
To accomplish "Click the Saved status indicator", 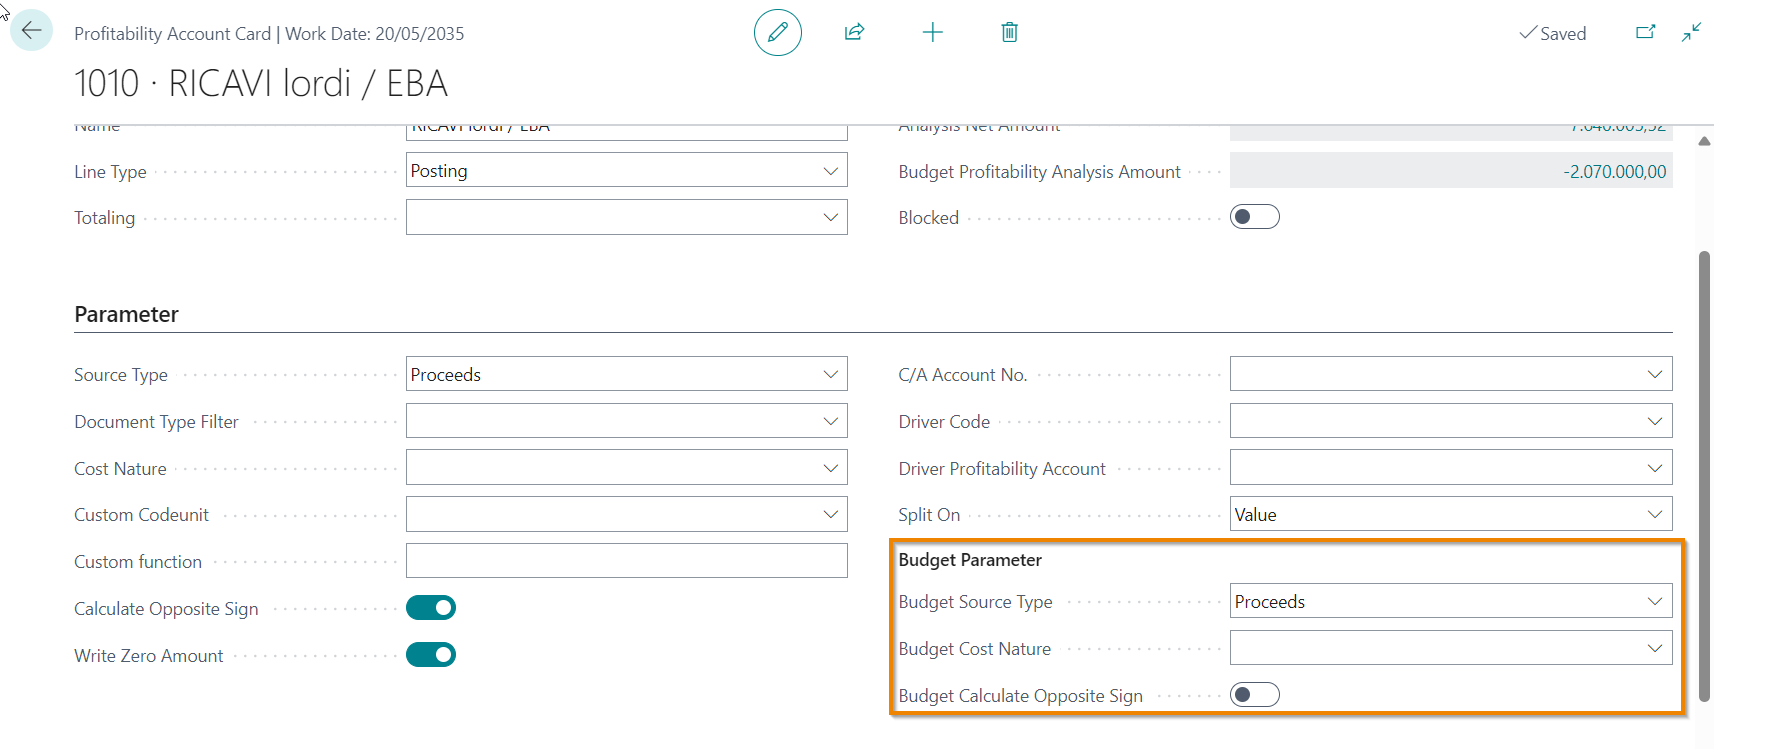I will point(1553,33).
